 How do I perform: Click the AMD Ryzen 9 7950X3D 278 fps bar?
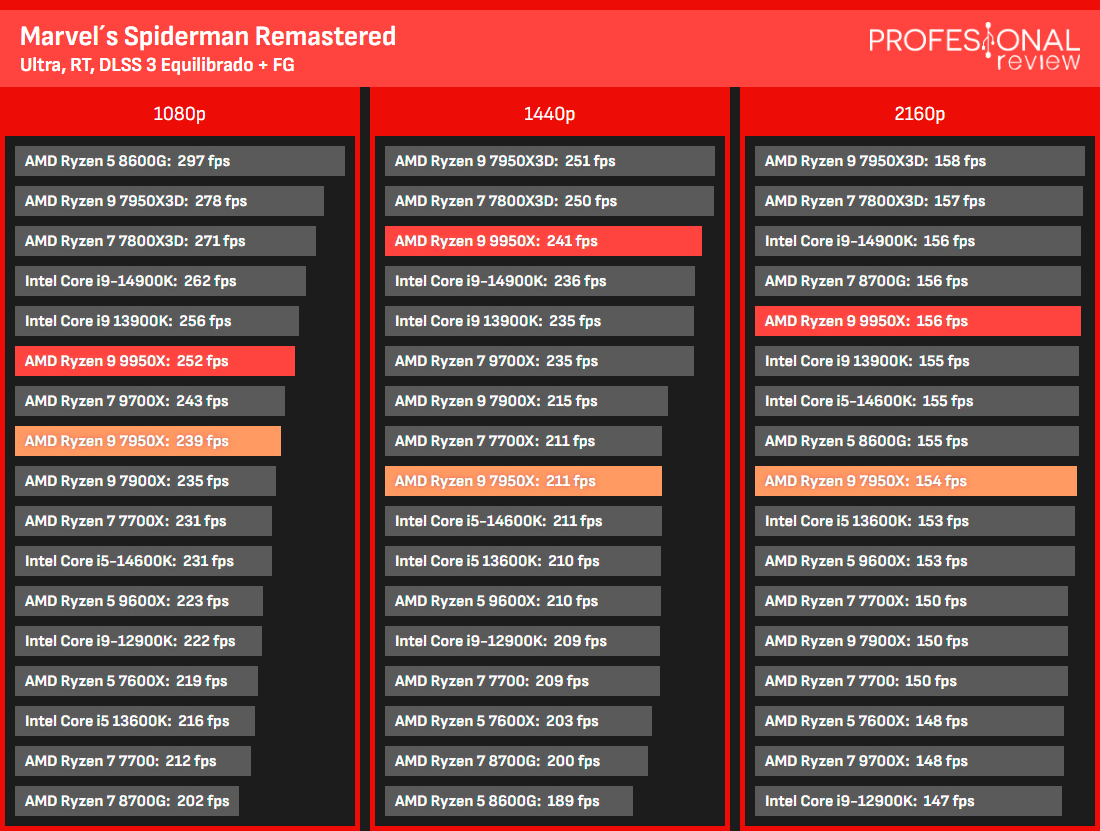click(x=169, y=201)
